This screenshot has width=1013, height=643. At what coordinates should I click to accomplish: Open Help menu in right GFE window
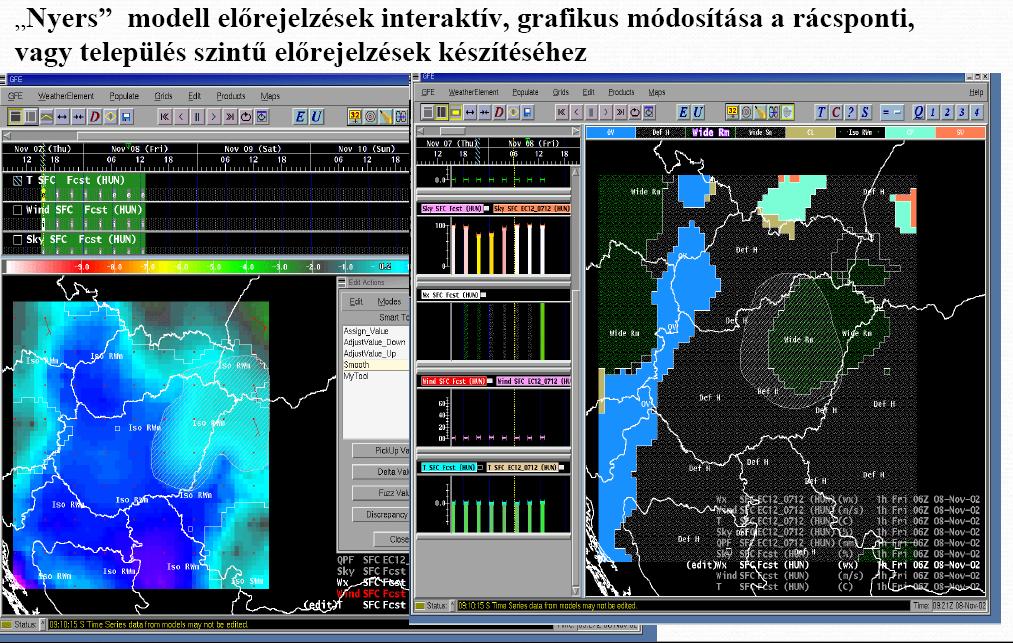click(976, 92)
